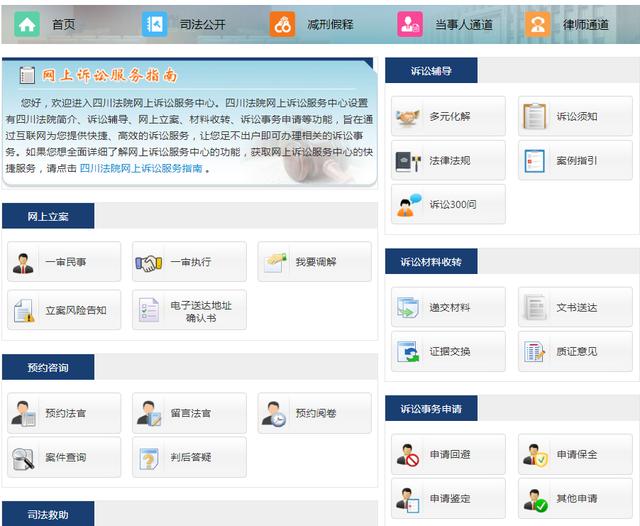The width and height of the screenshot is (640, 526).
Task: Open 文书送达 button
Action: pyautogui.click(x=576, y=307)
